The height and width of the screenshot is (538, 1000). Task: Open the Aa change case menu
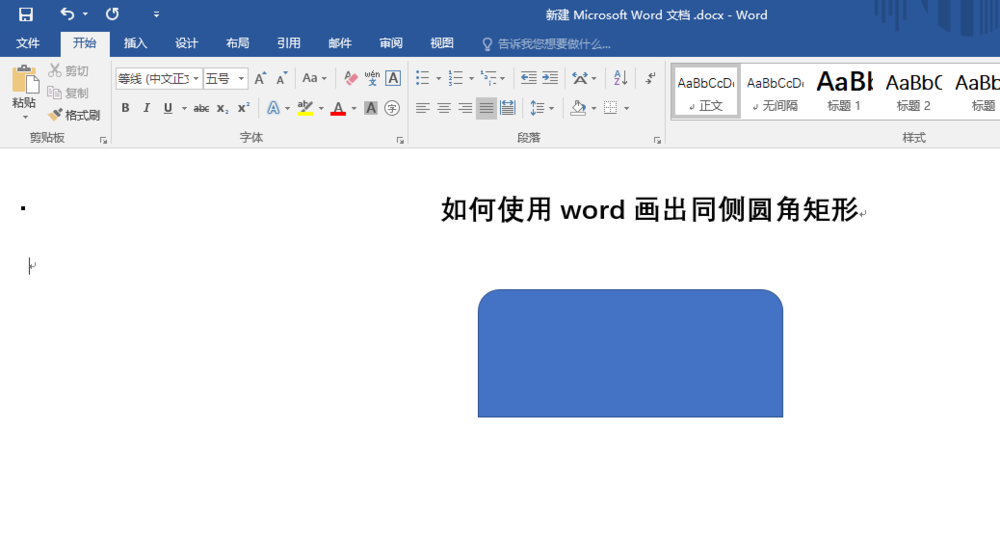(x=314, y=78)
